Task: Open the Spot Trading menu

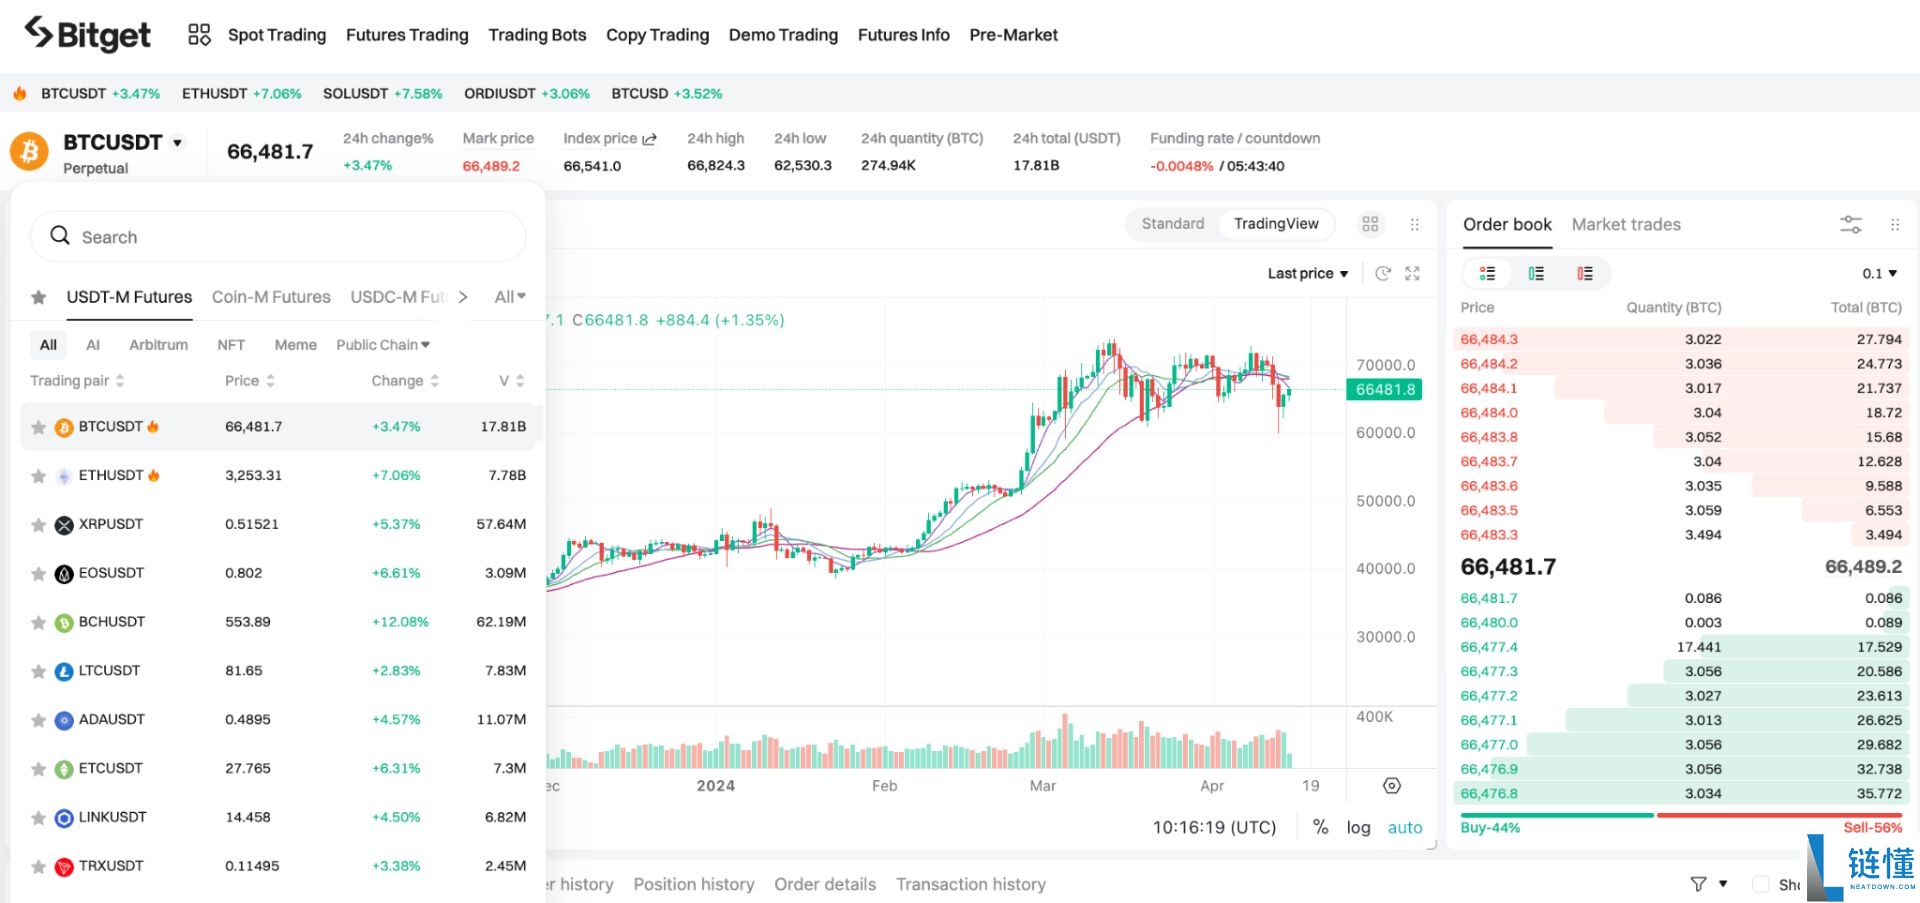Action: point(277,35)
